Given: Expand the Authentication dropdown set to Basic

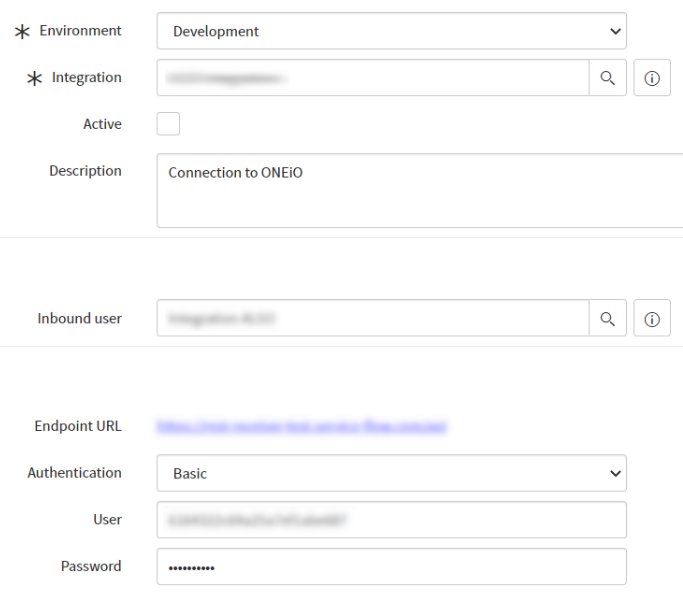Looking at the screenshot, I should coord(391,473).
